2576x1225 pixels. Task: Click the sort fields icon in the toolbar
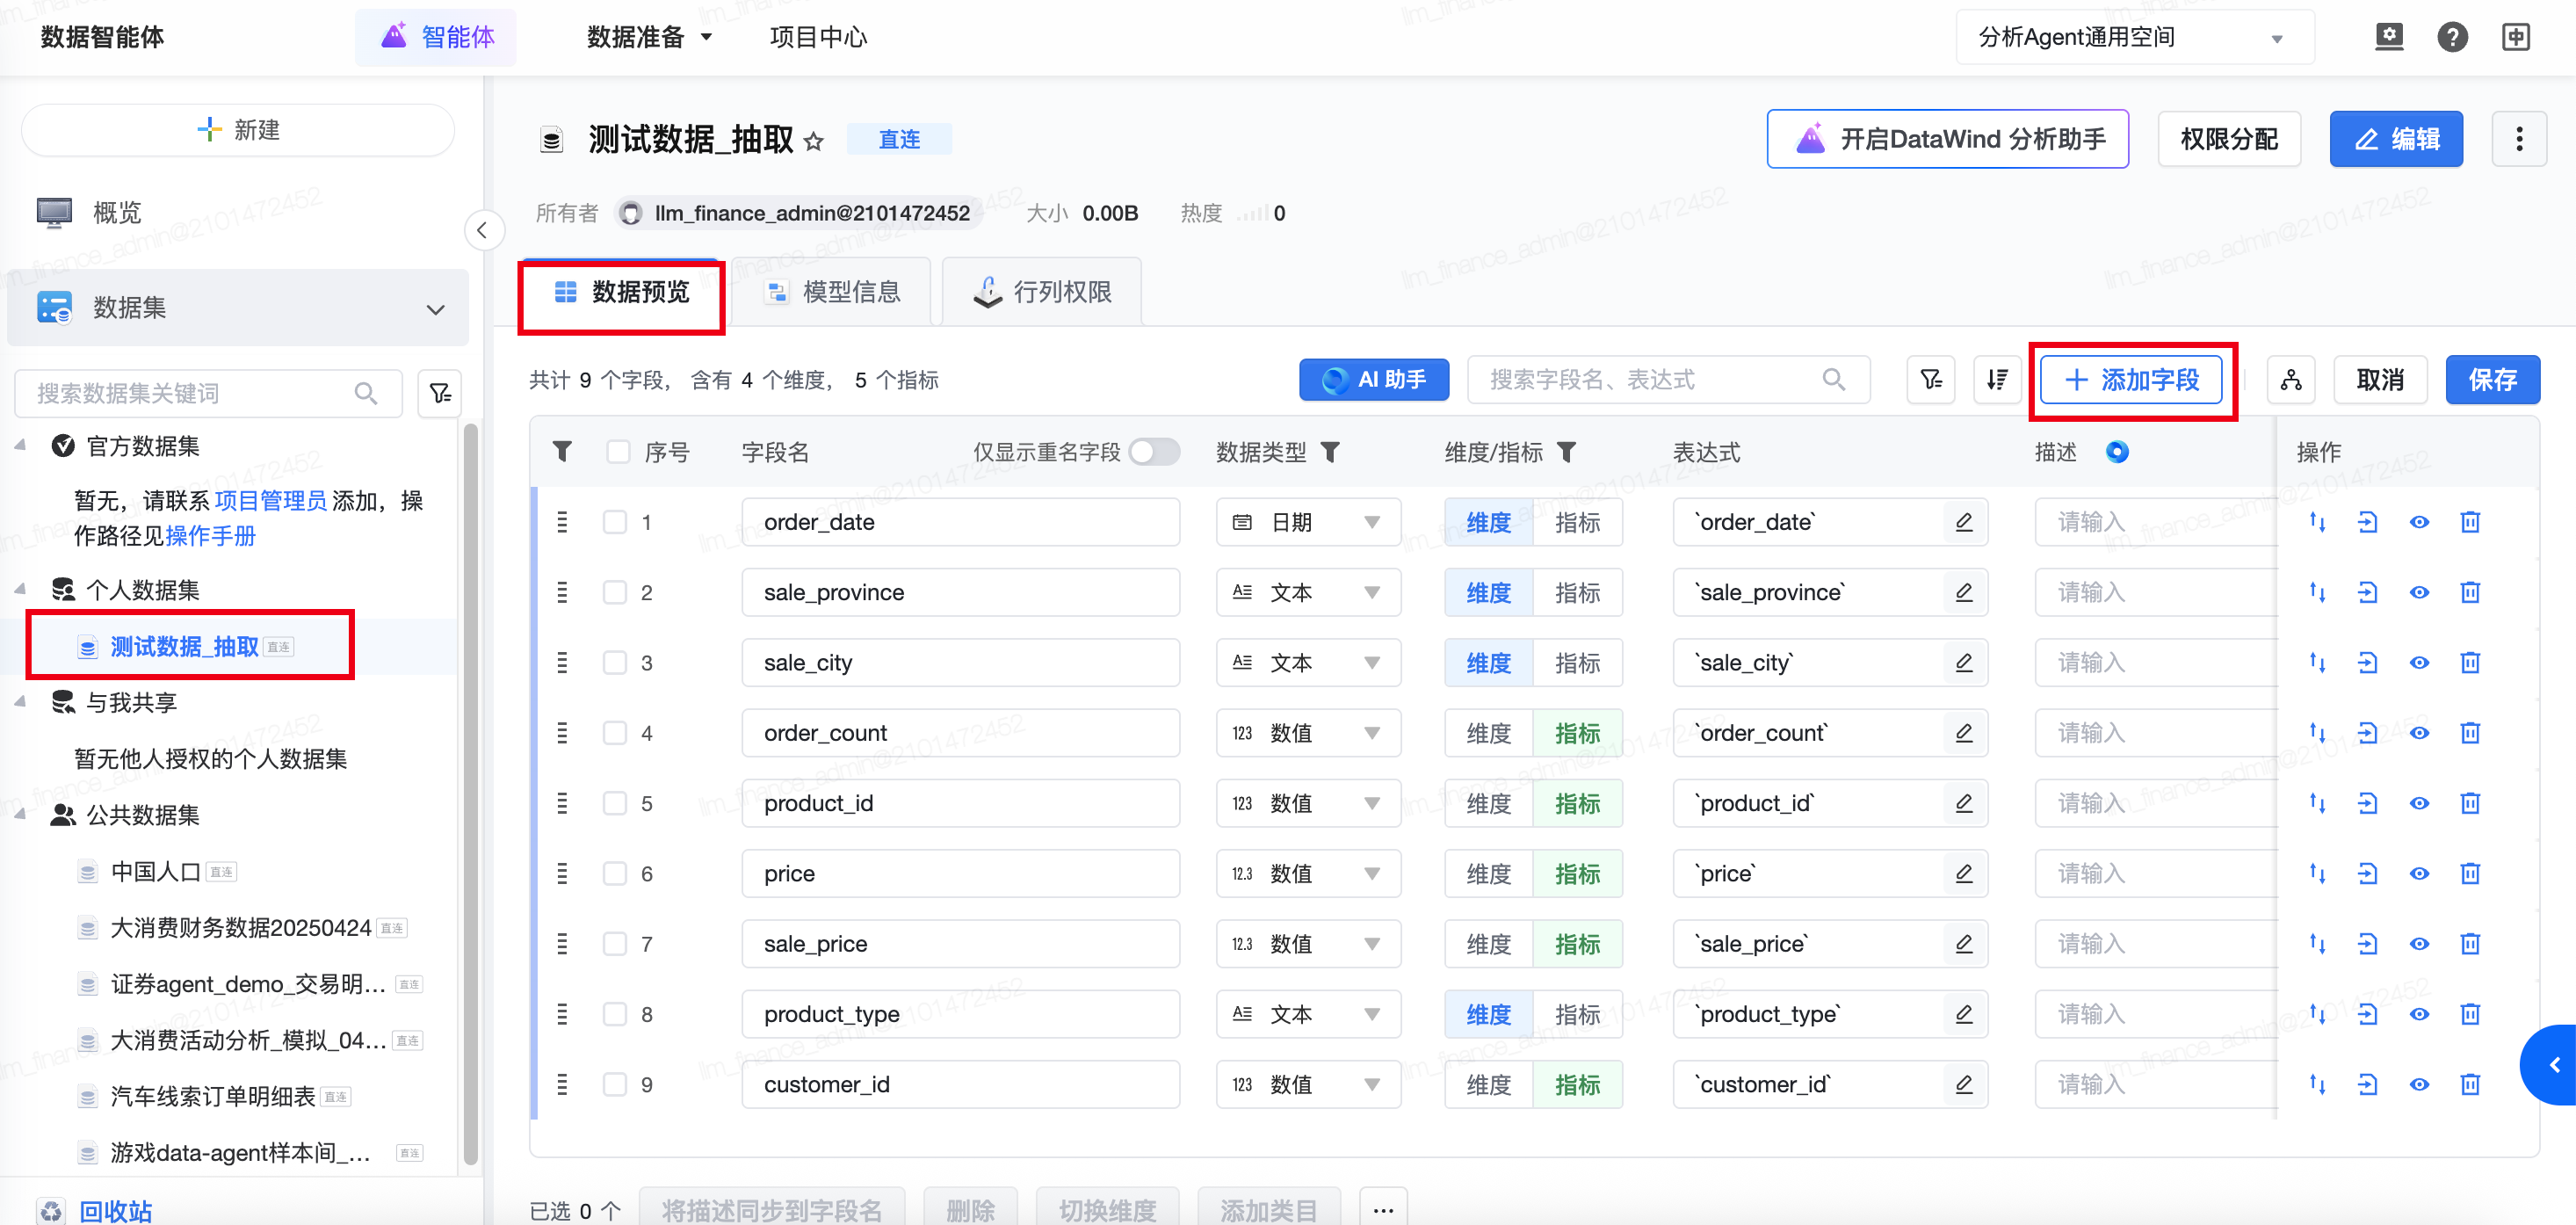pos(1997,380)
